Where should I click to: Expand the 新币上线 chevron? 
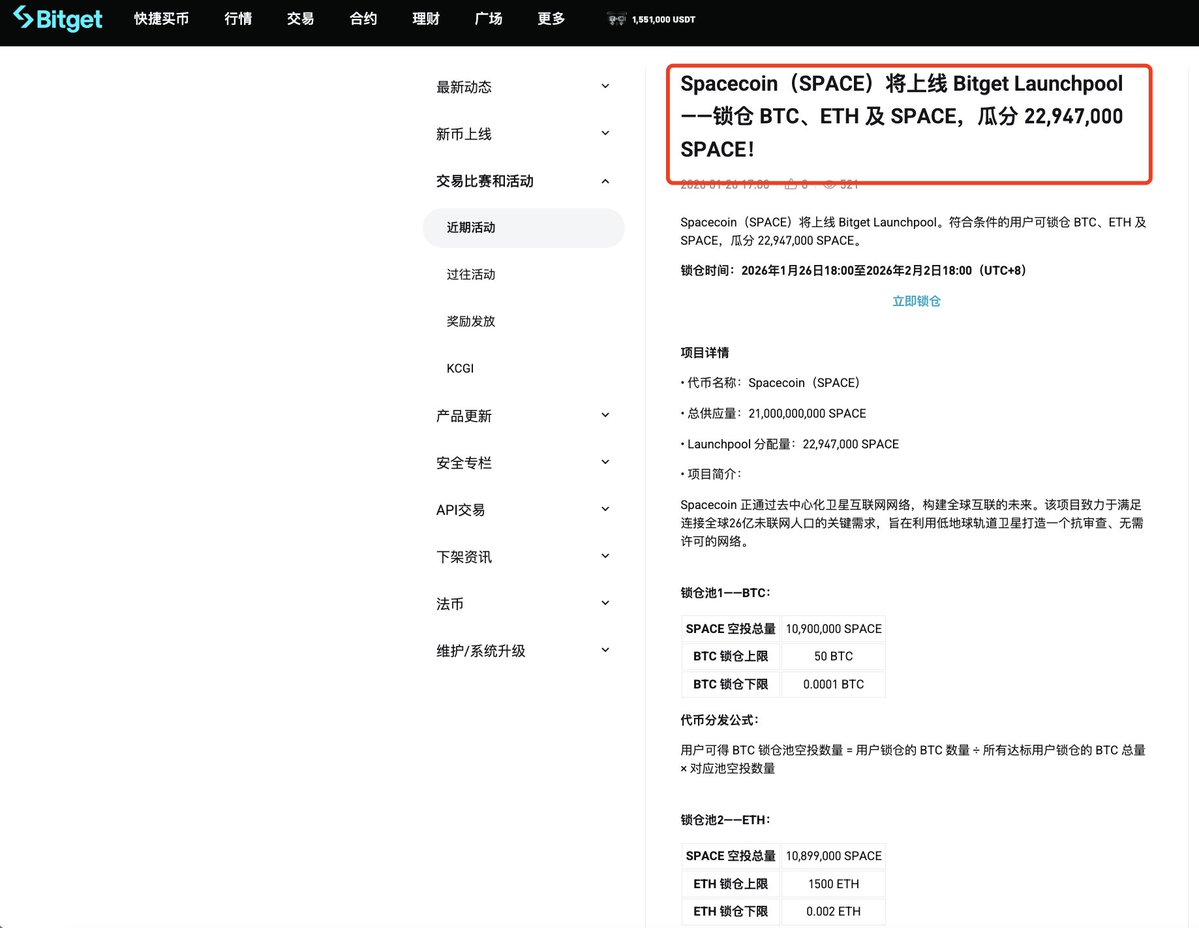[x=605, y=134]
